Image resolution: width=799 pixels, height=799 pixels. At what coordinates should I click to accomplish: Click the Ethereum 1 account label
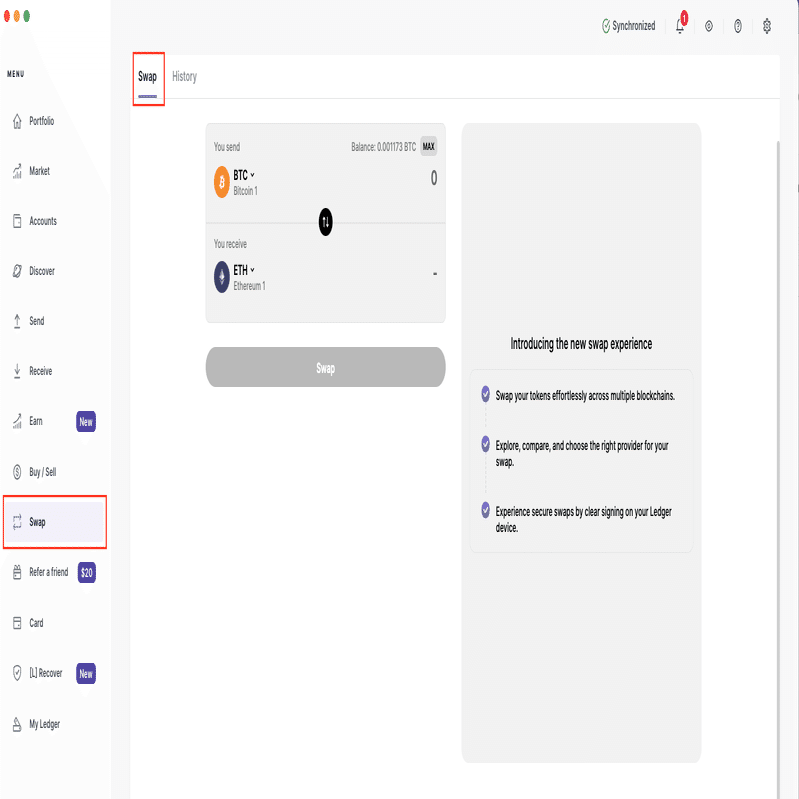(x=249, y=286)
